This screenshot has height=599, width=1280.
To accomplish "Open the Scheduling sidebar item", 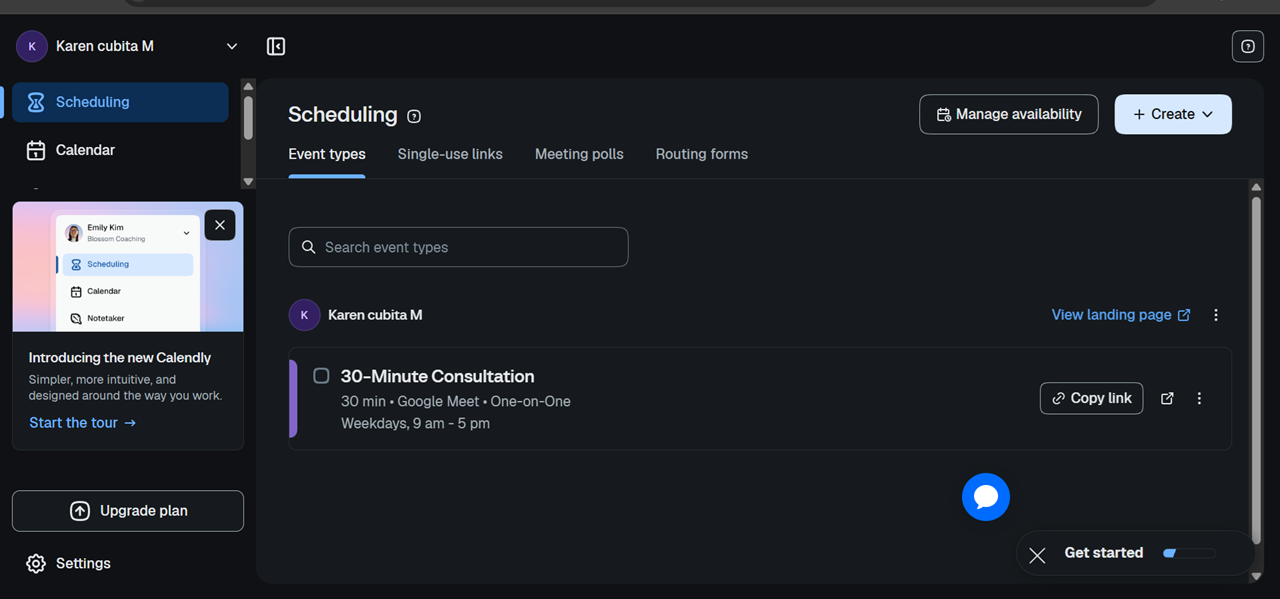I will [120, 102].
